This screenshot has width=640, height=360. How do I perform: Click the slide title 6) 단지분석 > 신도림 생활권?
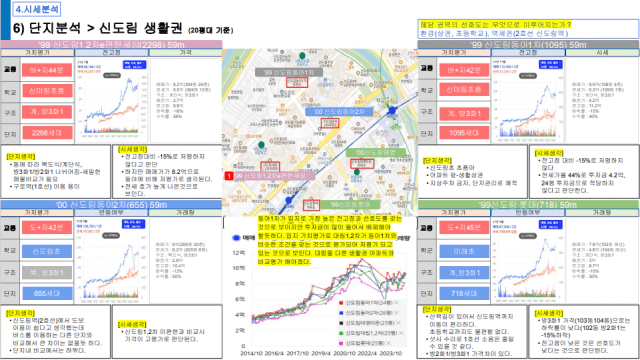coord(98,28)
